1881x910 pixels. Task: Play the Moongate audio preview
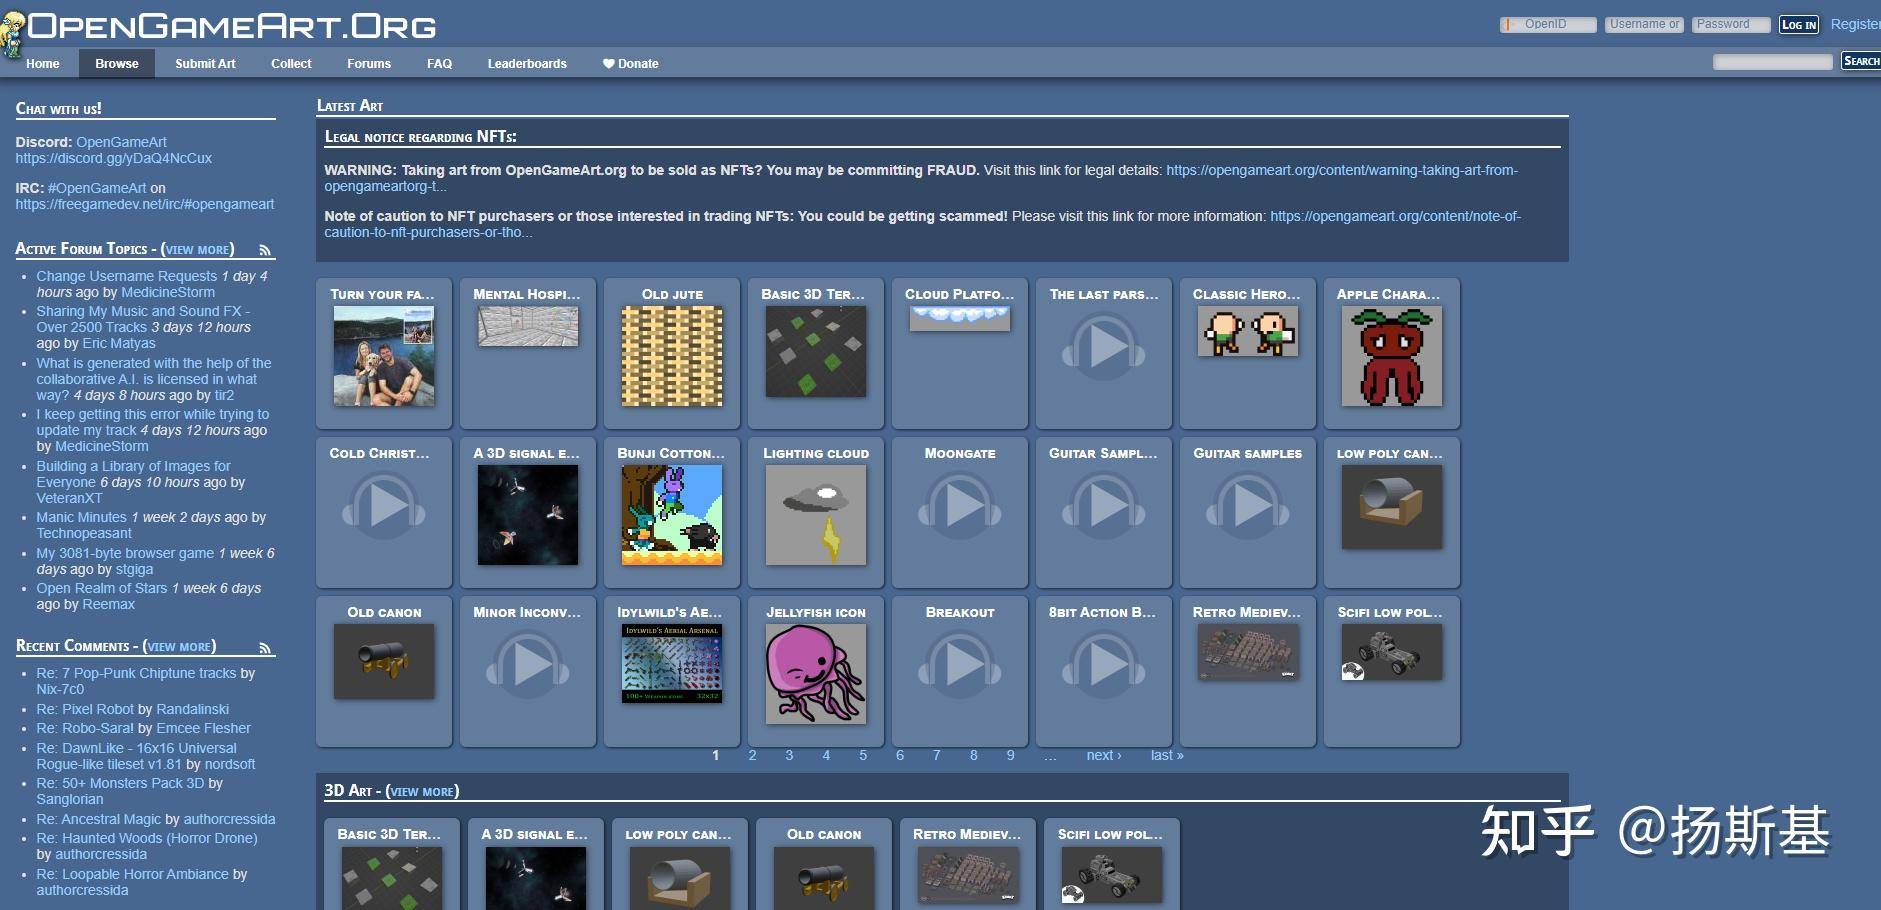(x=960, y=506)
